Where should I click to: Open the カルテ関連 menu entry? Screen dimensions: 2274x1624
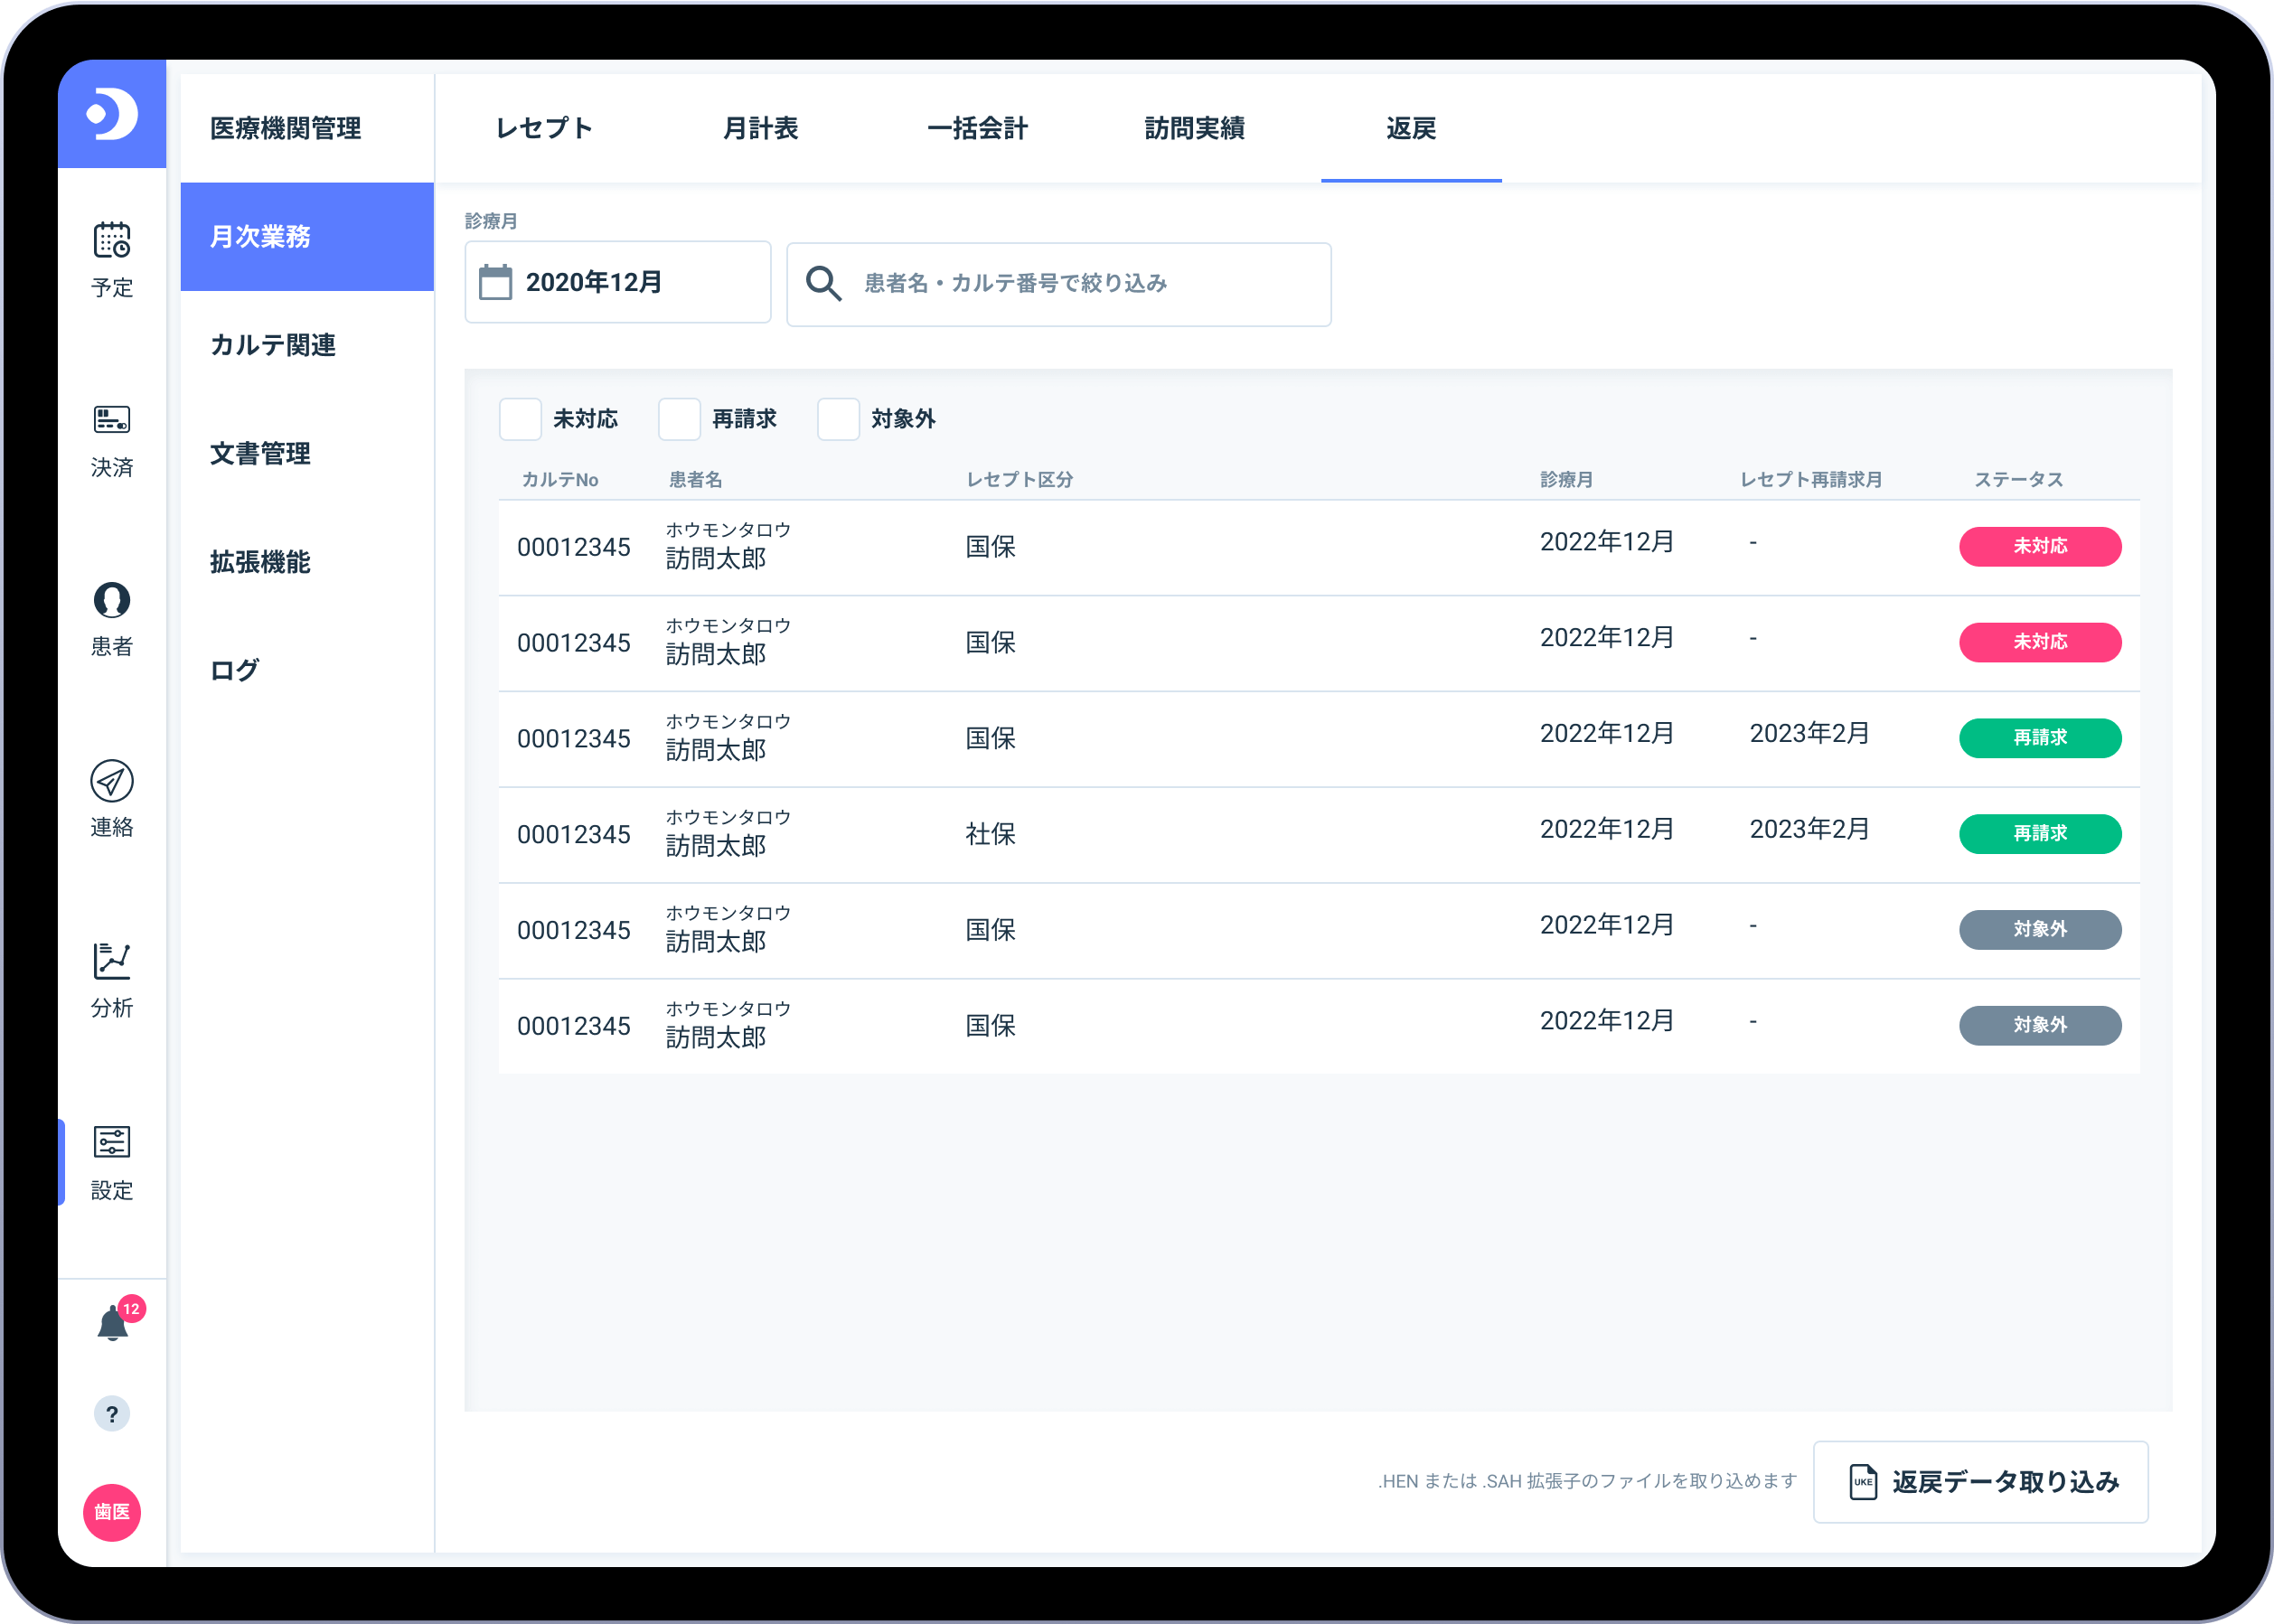point(272,345)
